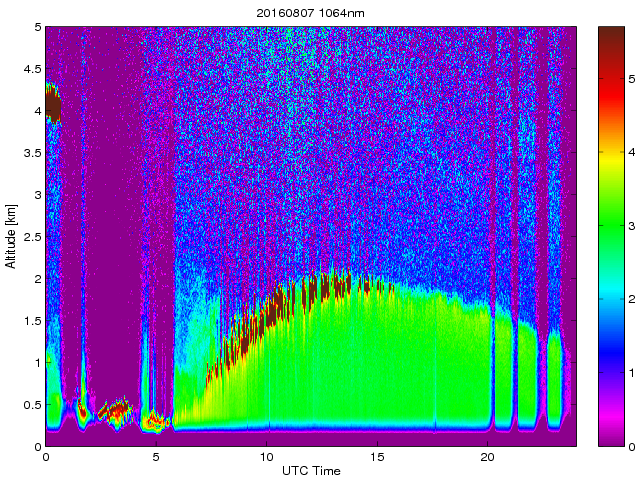Image resolution: width=640 pixels, height=480 pixels.
Task: Select the y-axis tick label "4.5"
Action: (x=31, y=70)
